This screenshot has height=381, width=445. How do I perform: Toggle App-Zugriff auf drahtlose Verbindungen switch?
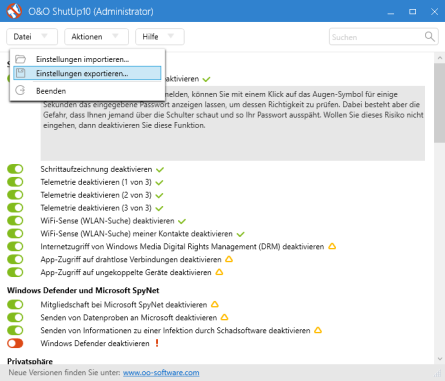tap(15, 259)
